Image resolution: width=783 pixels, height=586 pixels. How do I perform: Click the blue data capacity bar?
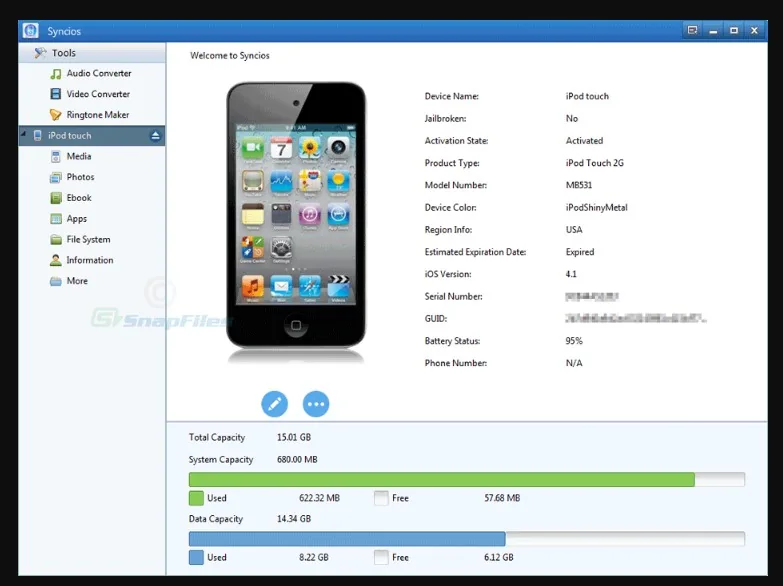(347, 539)
